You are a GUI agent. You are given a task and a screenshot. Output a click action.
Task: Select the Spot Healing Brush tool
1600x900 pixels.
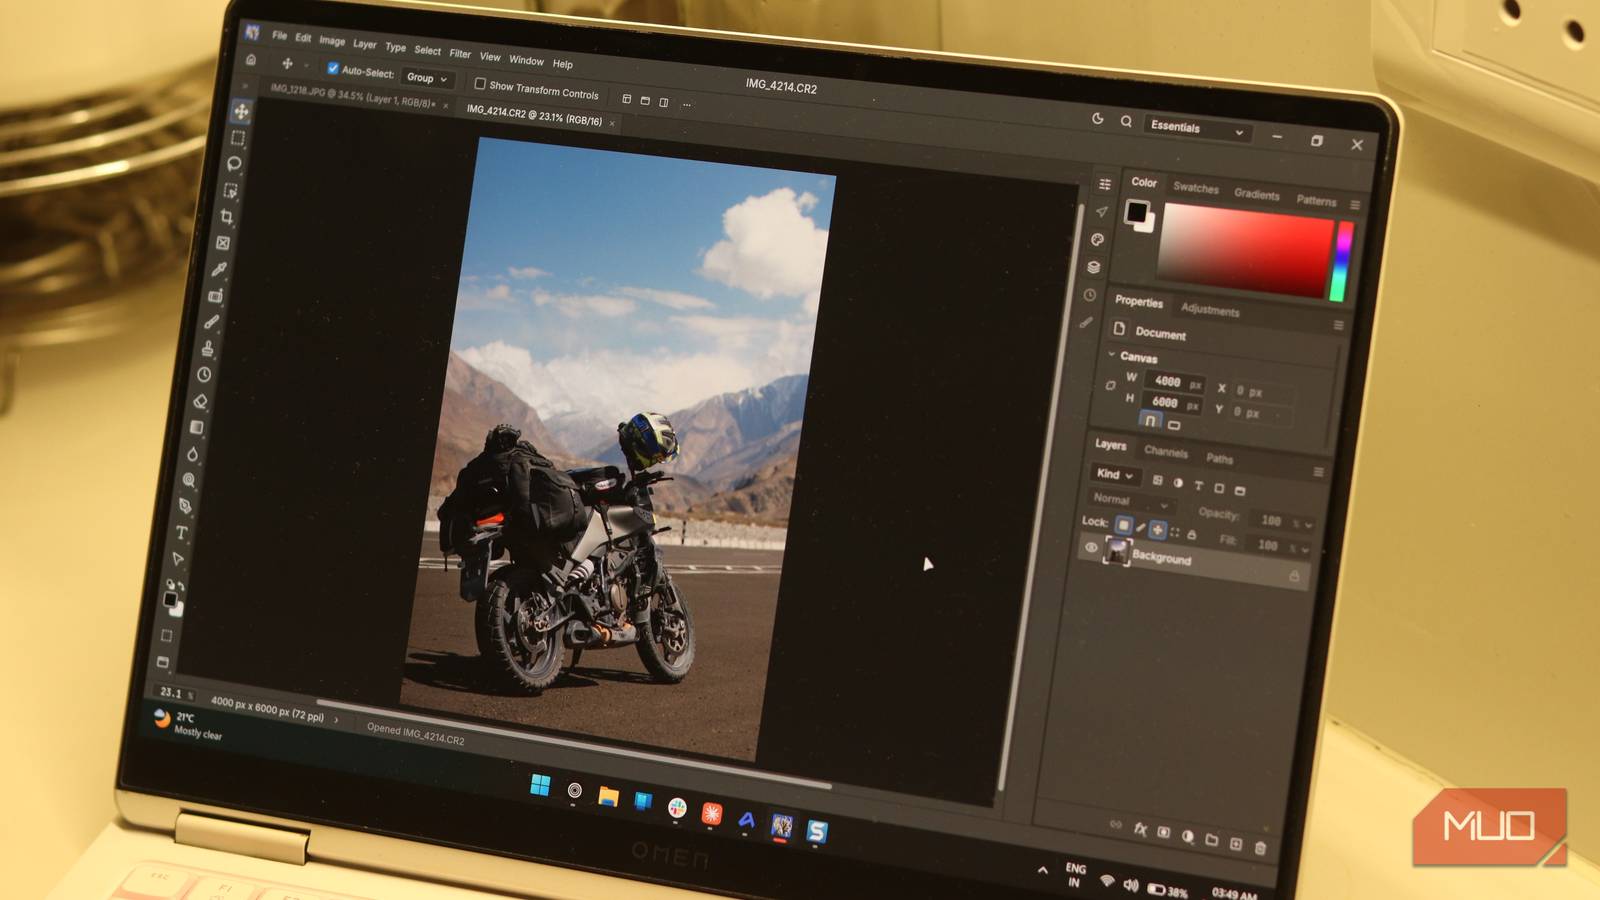pyautogui.click(x=216, y=295)
